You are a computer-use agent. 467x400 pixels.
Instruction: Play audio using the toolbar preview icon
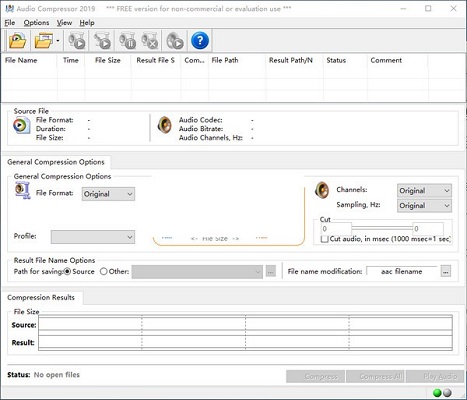[175, 41]
